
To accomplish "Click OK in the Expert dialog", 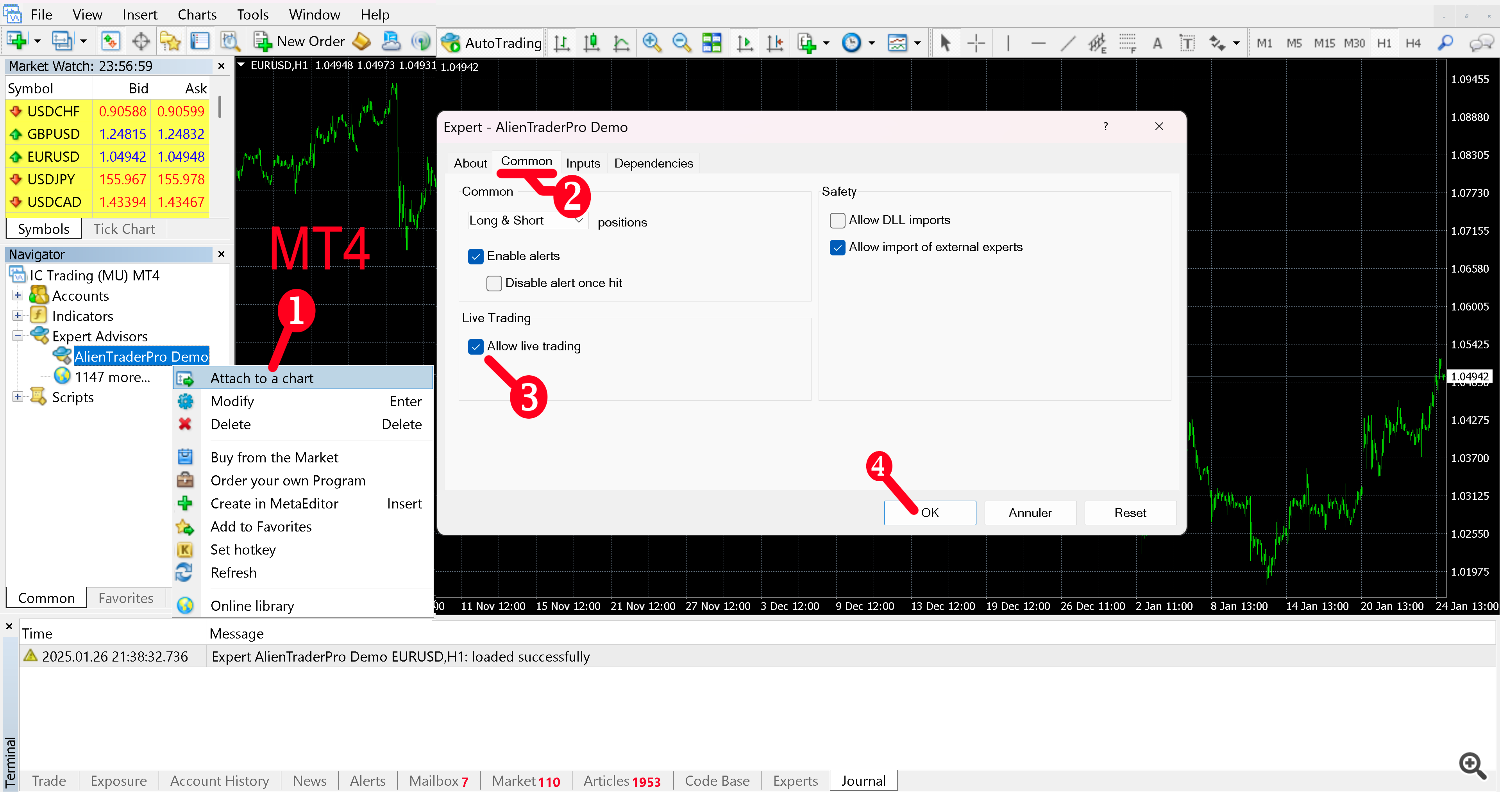I will tap(930, 513).
